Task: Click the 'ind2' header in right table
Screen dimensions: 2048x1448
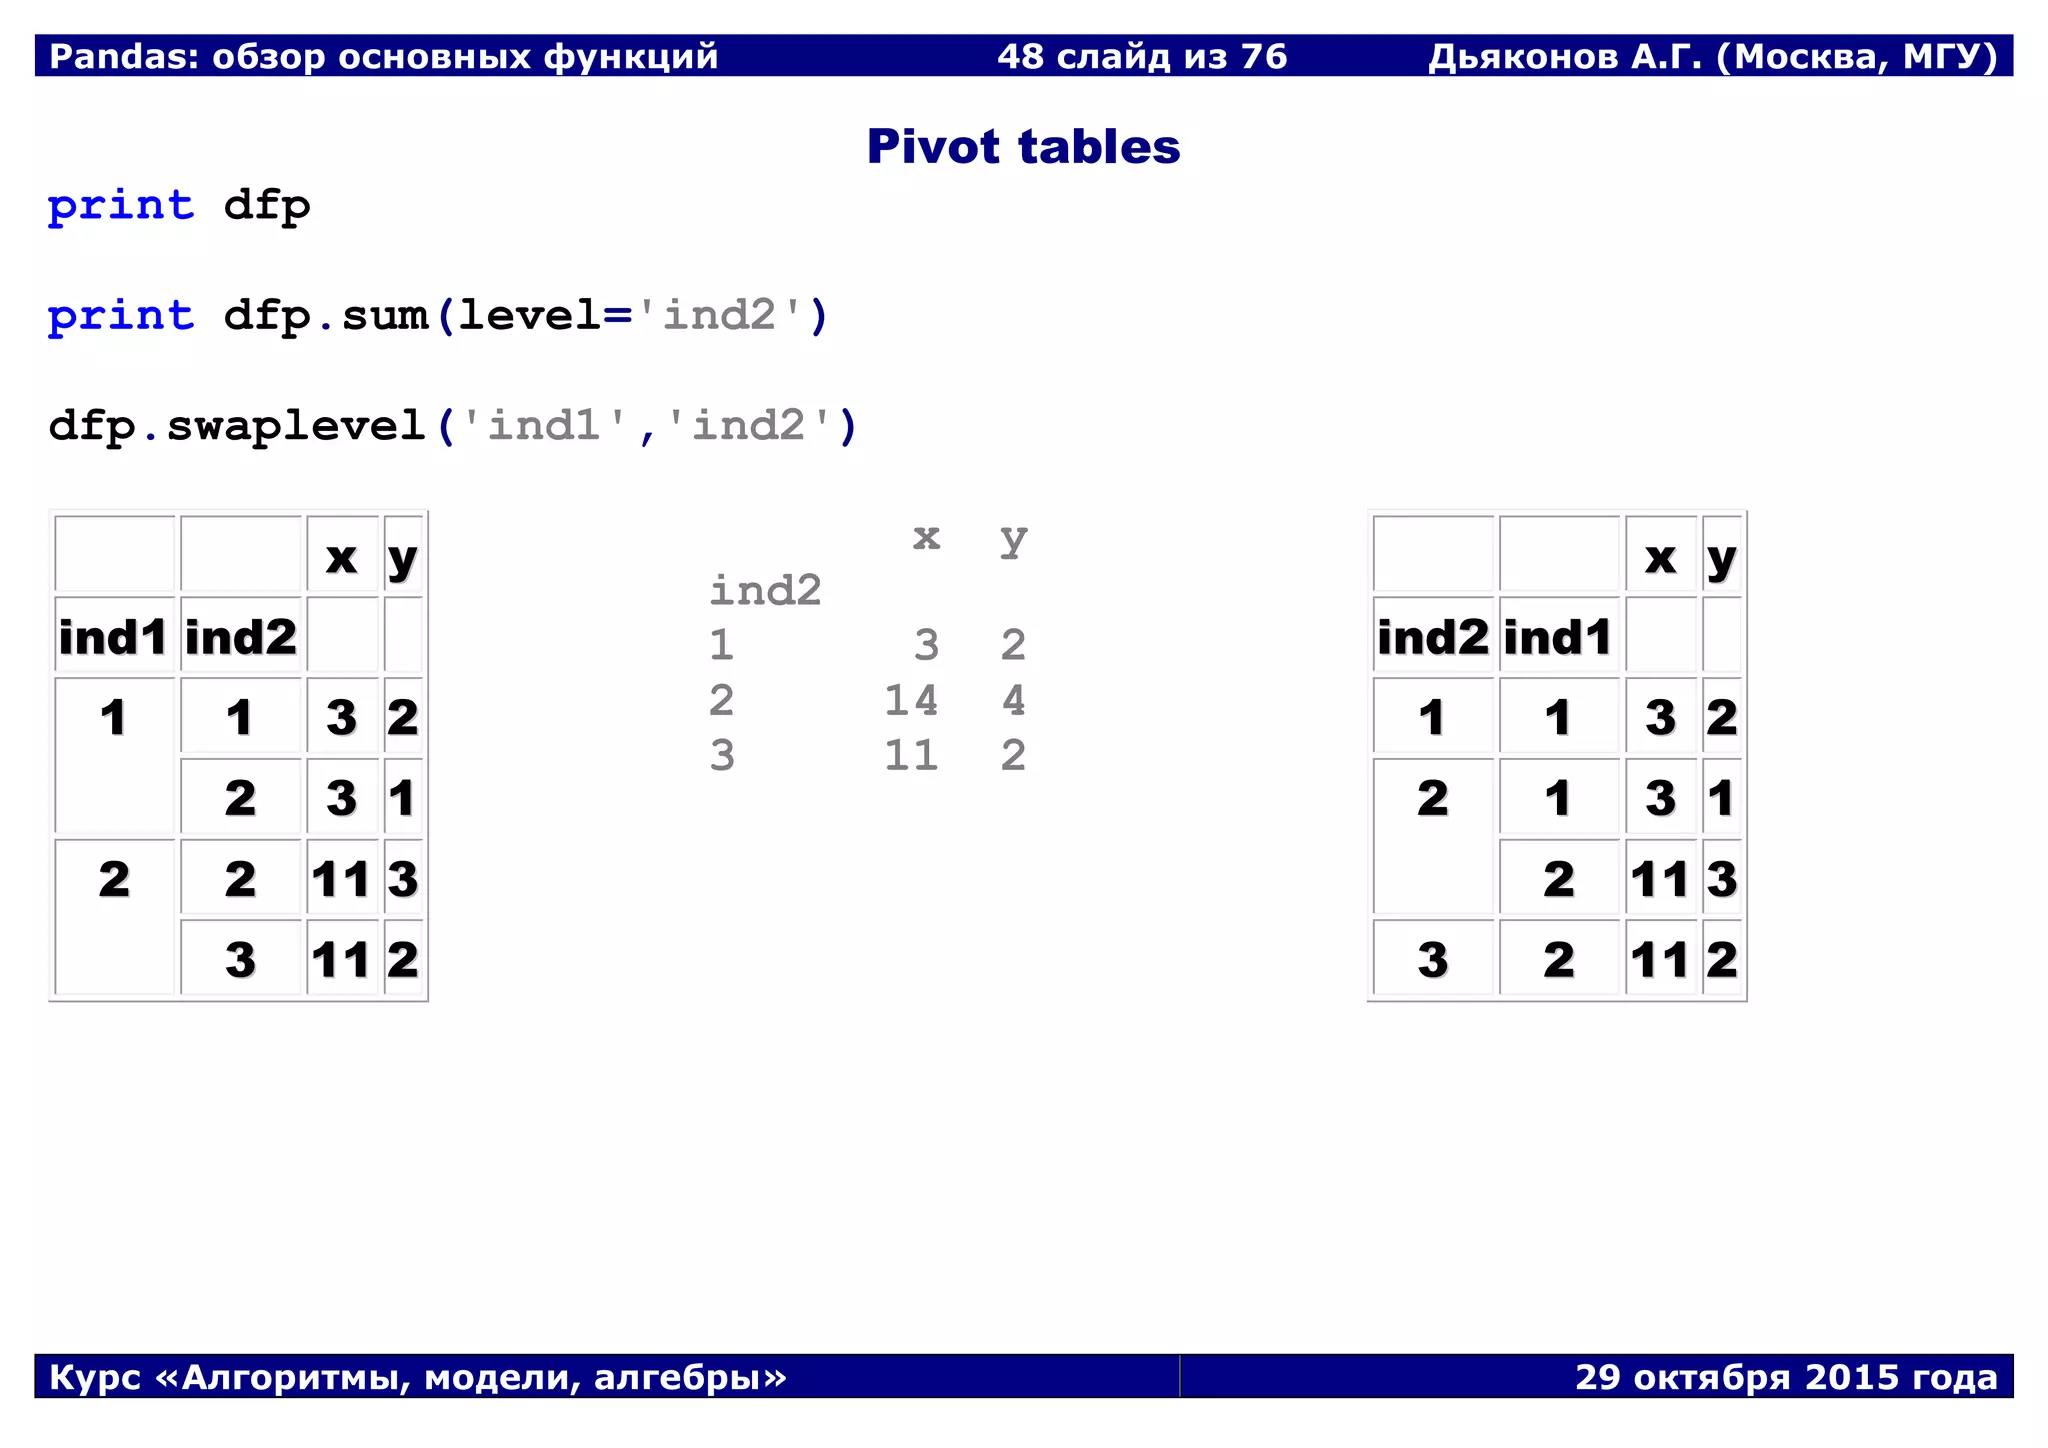Action: (x=1432, y=637)
